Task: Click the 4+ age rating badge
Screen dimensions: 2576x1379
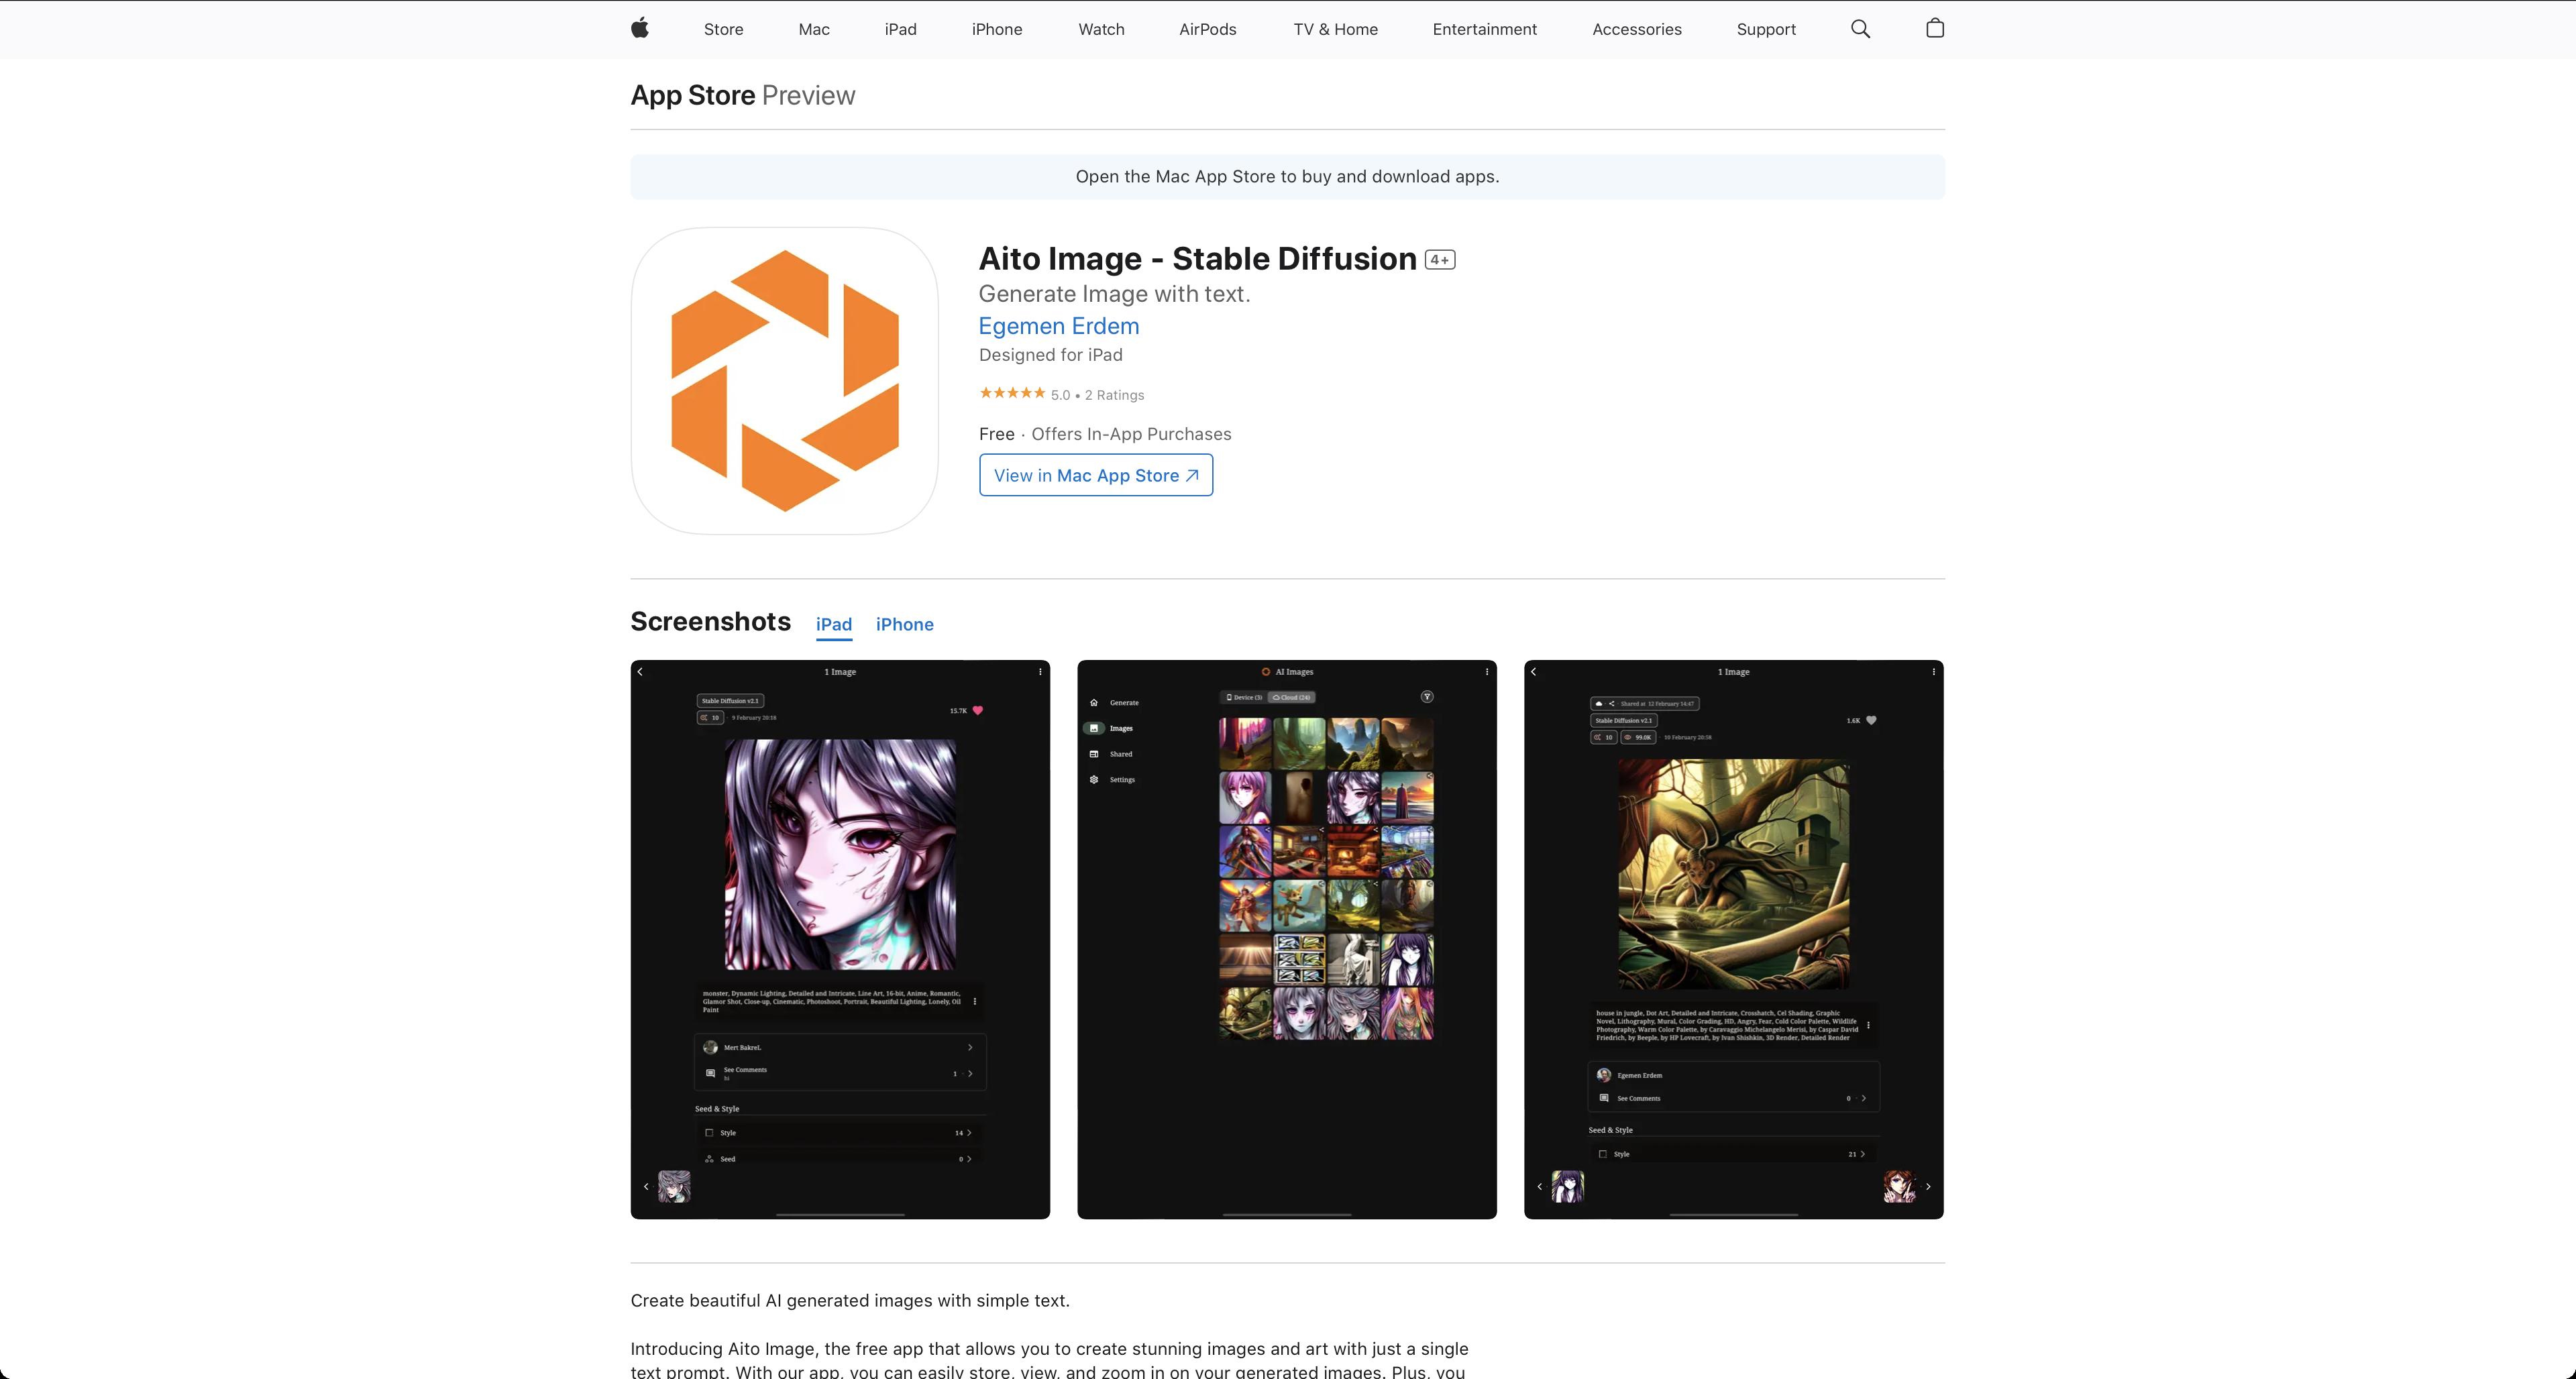Action: [x=1439, y=260]
